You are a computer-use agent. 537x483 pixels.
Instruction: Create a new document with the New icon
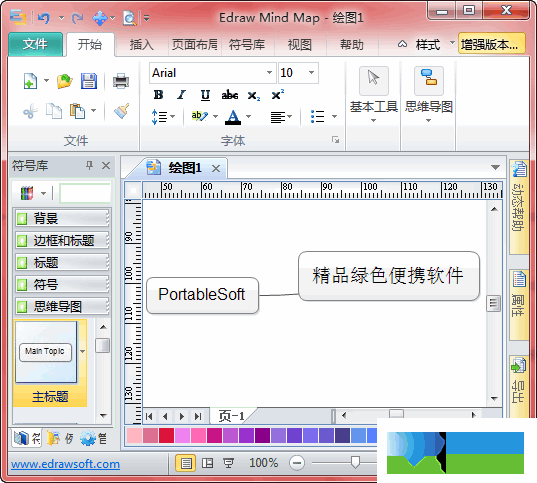30,81
